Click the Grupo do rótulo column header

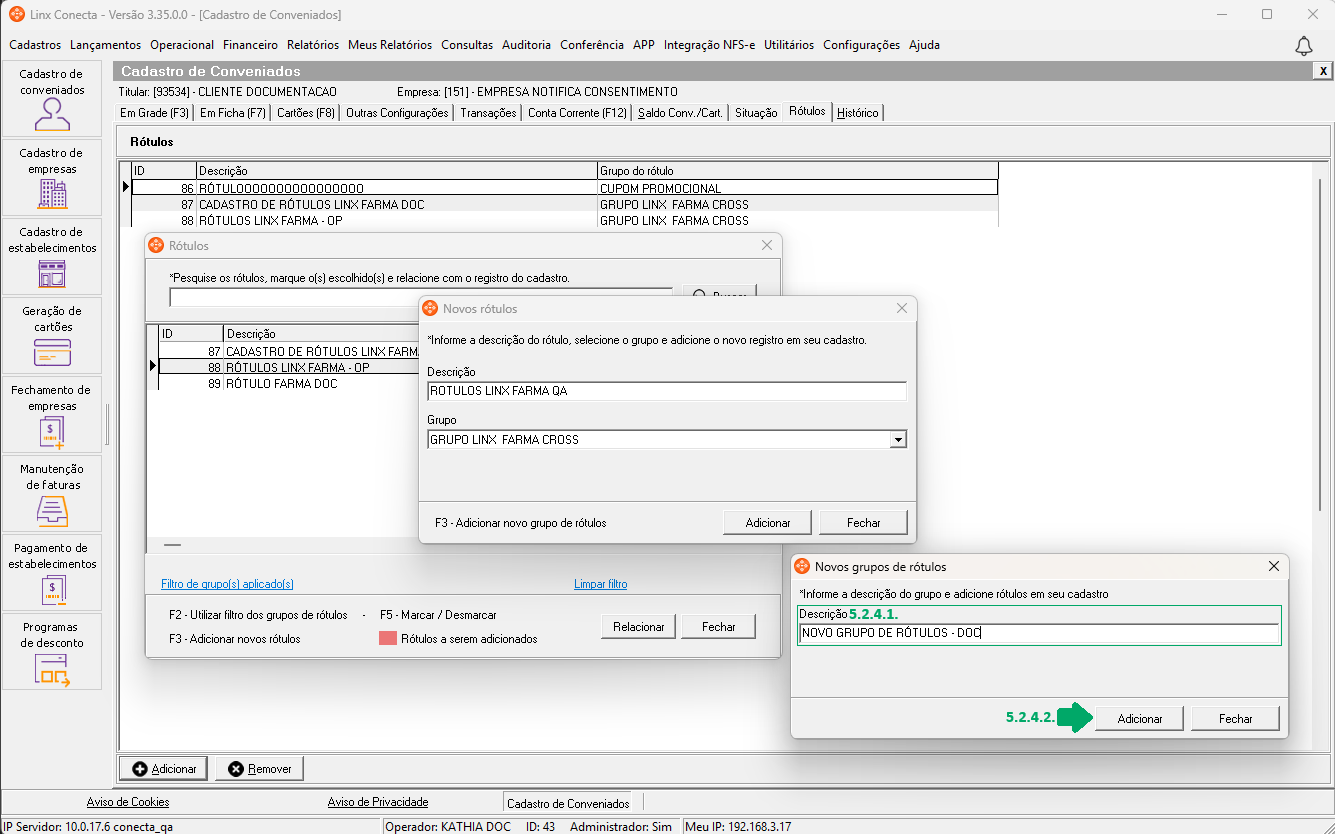pyautogui.click(x=797, y=171)
